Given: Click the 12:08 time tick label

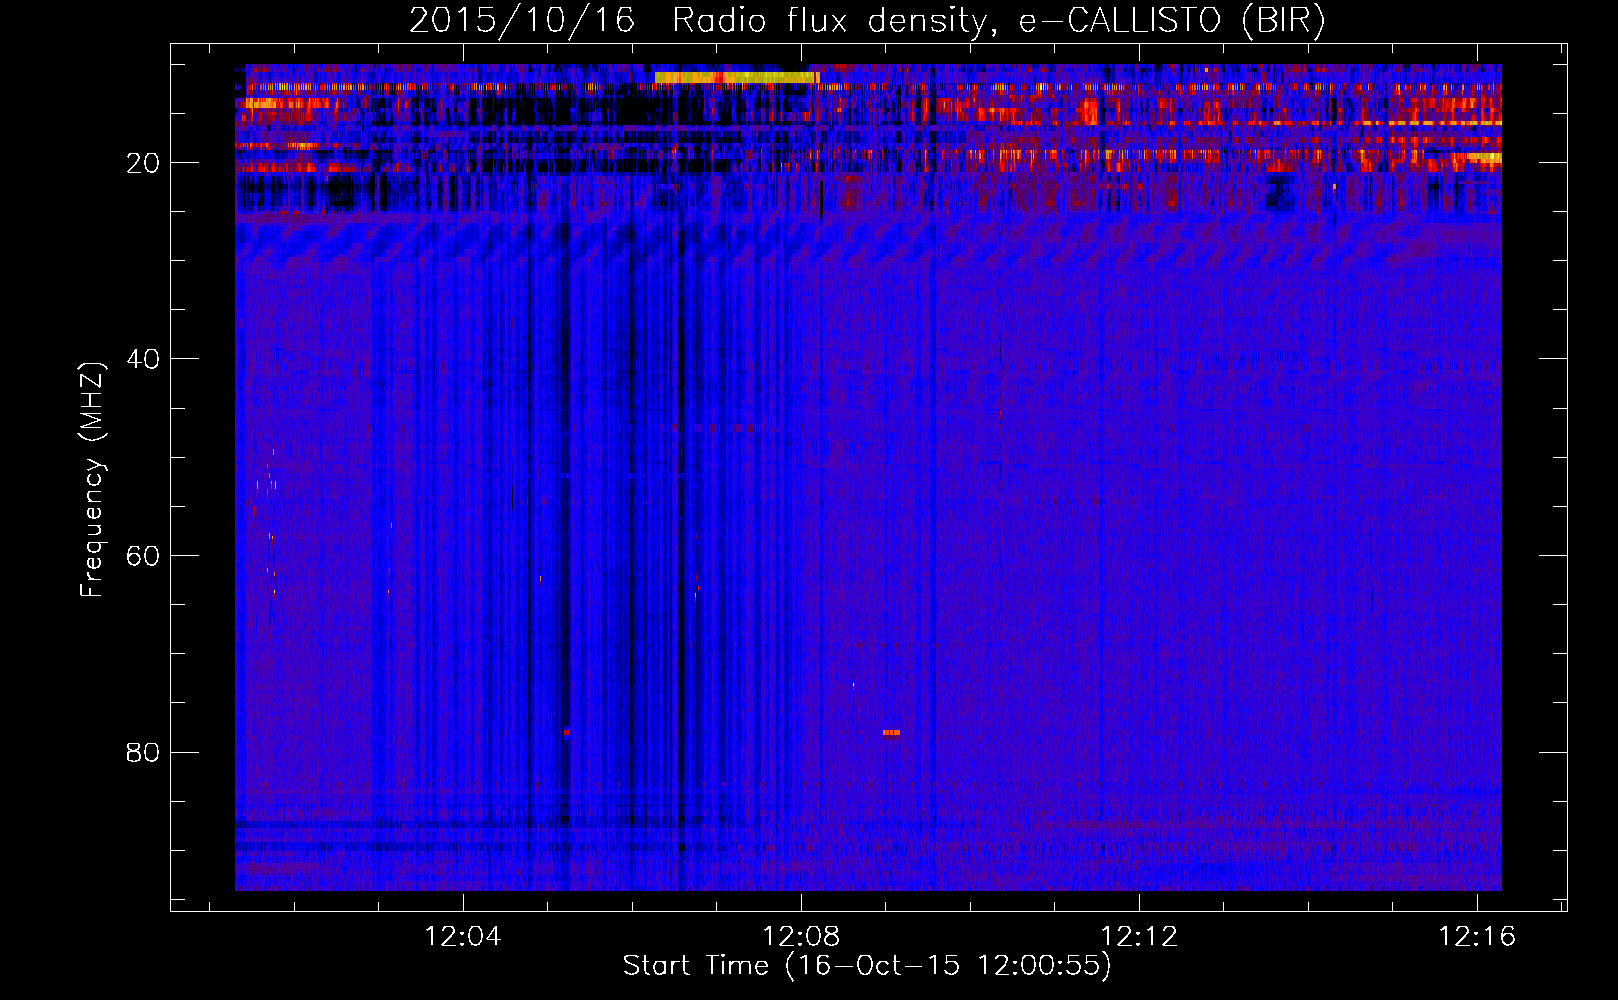Looking at the screenshot, I should coord(801,937).
